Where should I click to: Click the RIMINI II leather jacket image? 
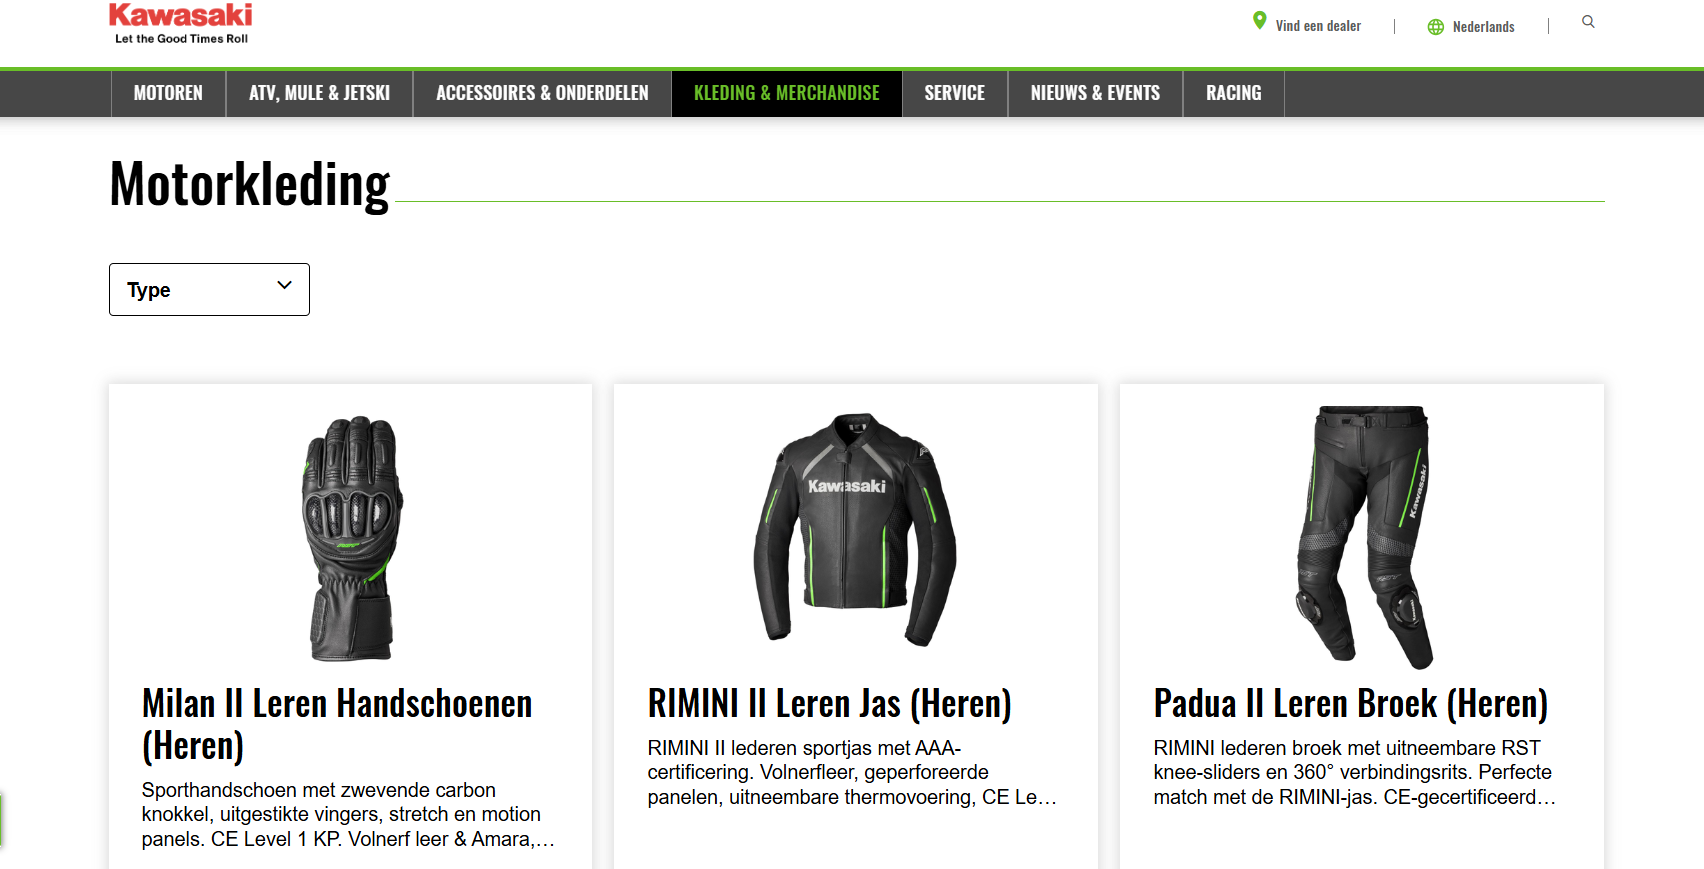855,530
